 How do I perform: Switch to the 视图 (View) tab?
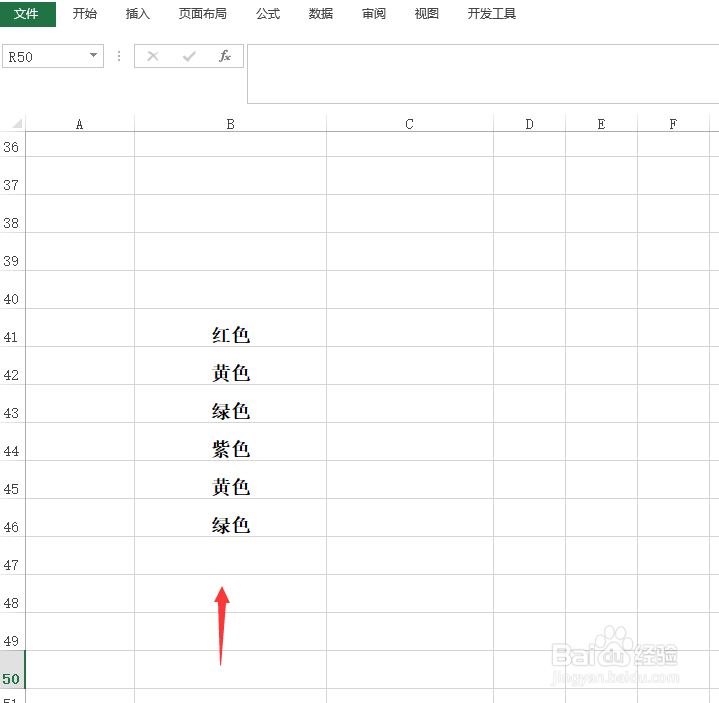point(426,14)
